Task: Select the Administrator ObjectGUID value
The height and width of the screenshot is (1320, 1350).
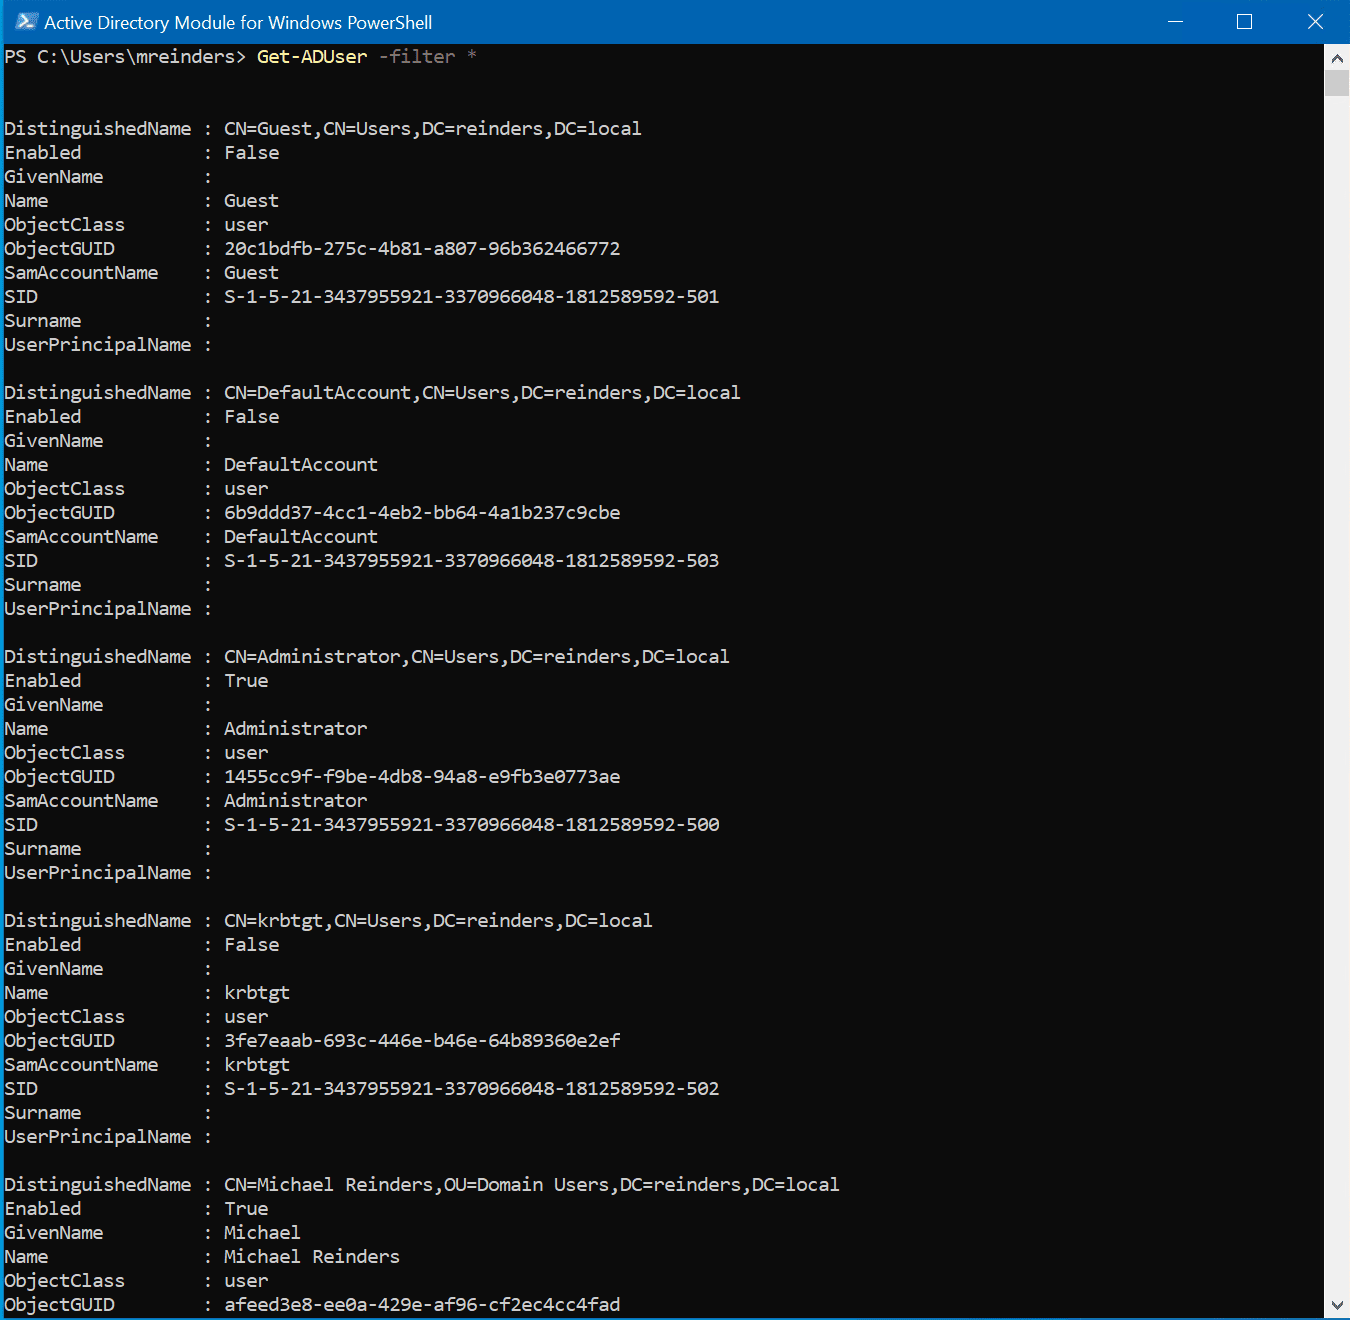Action: point(422,776)
